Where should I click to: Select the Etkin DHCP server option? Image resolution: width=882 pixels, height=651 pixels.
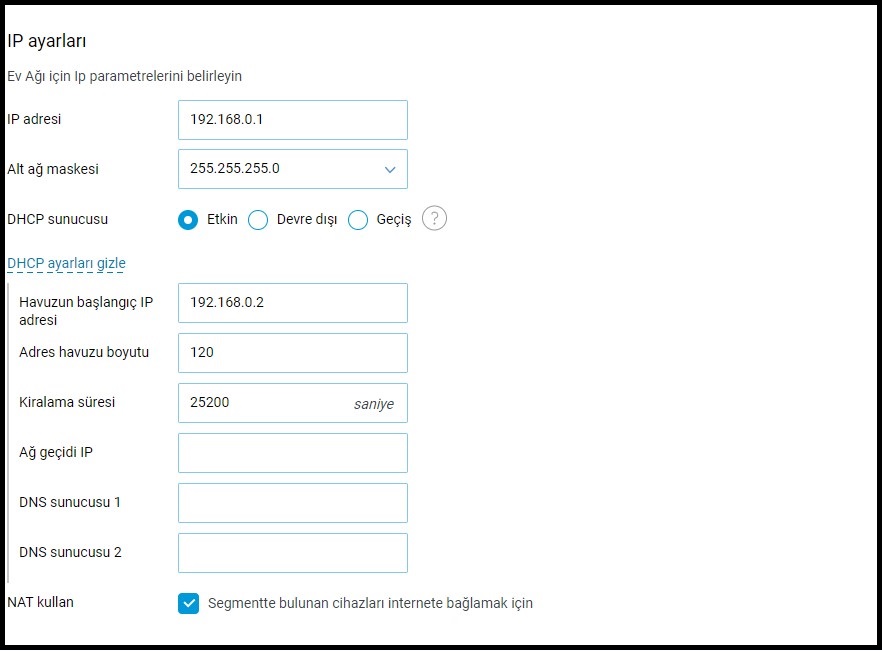(188, 220)
